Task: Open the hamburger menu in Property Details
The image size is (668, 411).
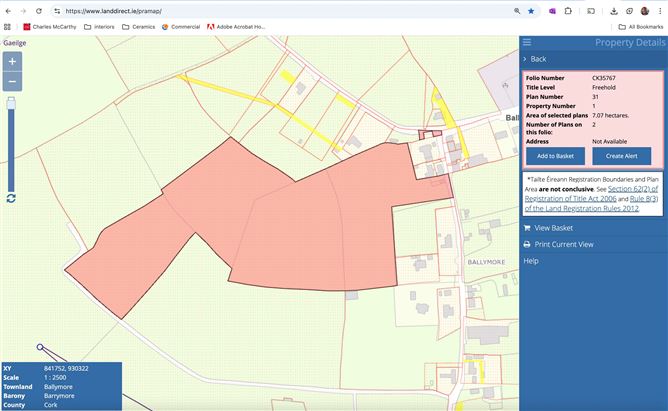Action: click(x=527, y=42)
